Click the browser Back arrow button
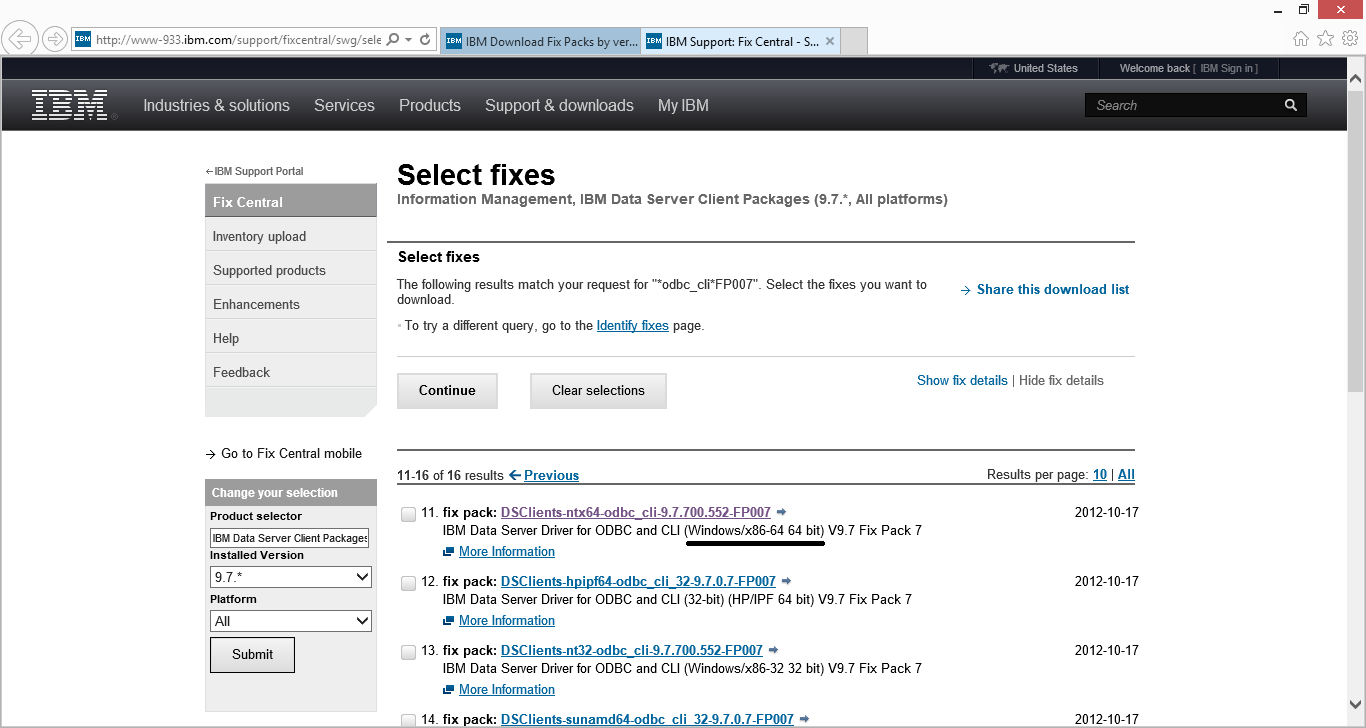Image resolution: width=1366 pixels, height=728 pixels. (20, 39)
